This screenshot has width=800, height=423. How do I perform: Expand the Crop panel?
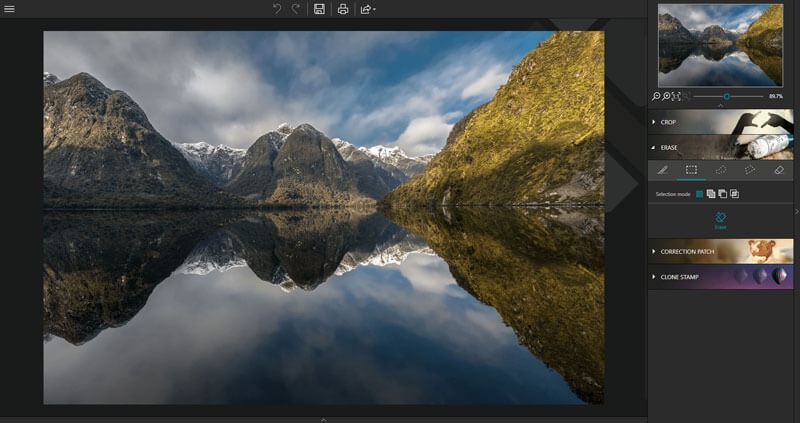[720, 122]
